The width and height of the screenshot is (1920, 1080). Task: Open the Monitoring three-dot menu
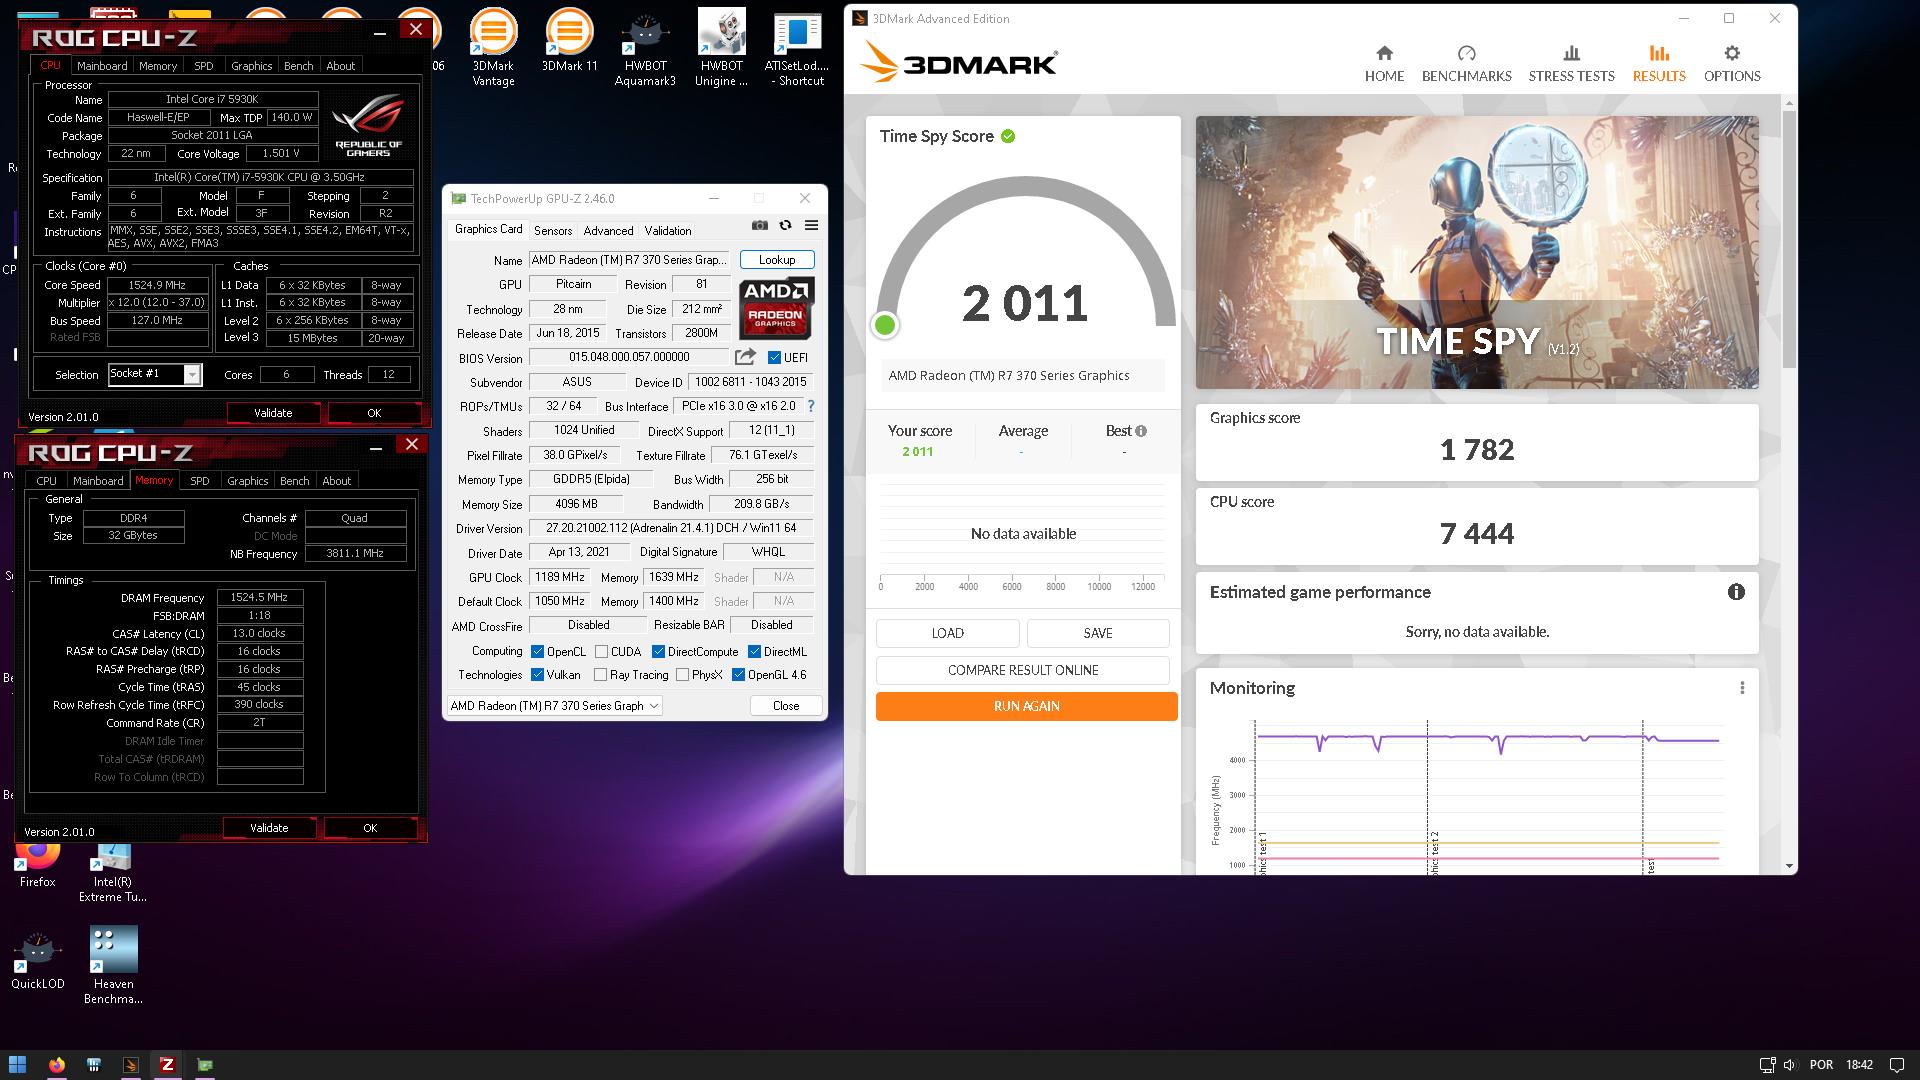1742,688
